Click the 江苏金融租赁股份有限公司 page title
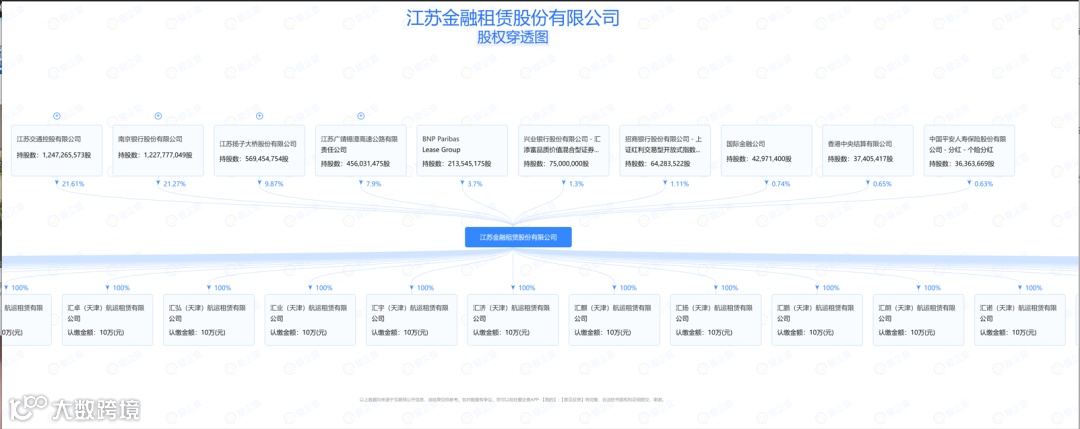The image size is (1080, 429). point(512,18)
